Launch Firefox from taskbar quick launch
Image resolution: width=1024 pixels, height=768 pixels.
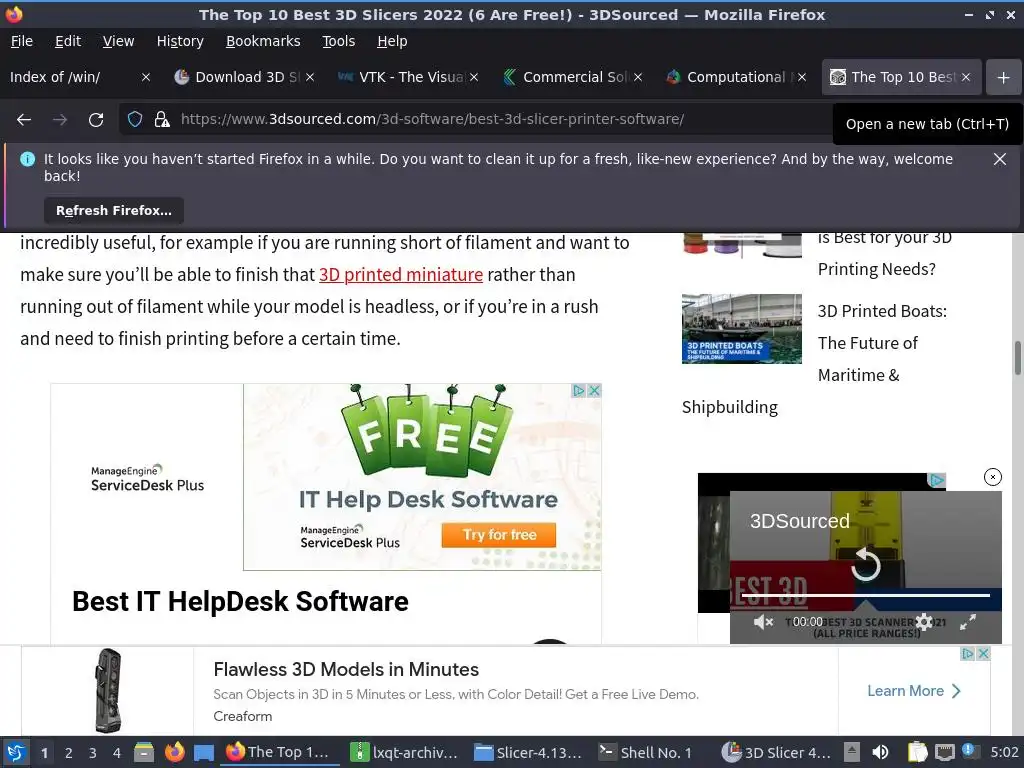tap(174, 752)
